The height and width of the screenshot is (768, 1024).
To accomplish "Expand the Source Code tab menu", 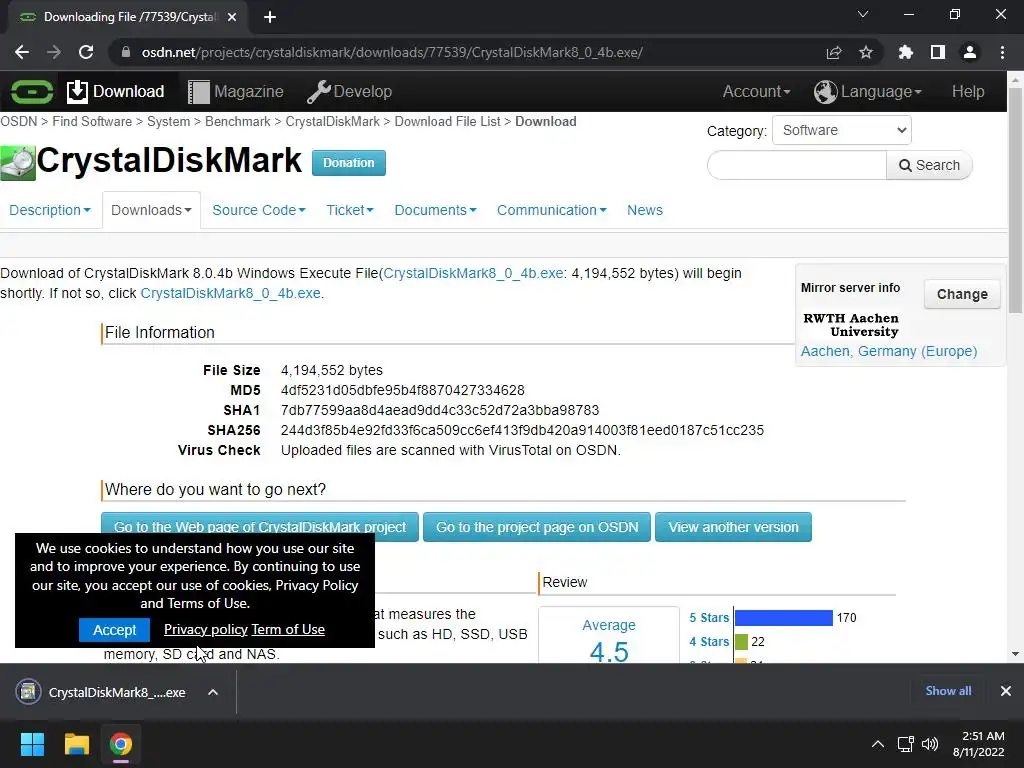I will click(x=259, y=210).
